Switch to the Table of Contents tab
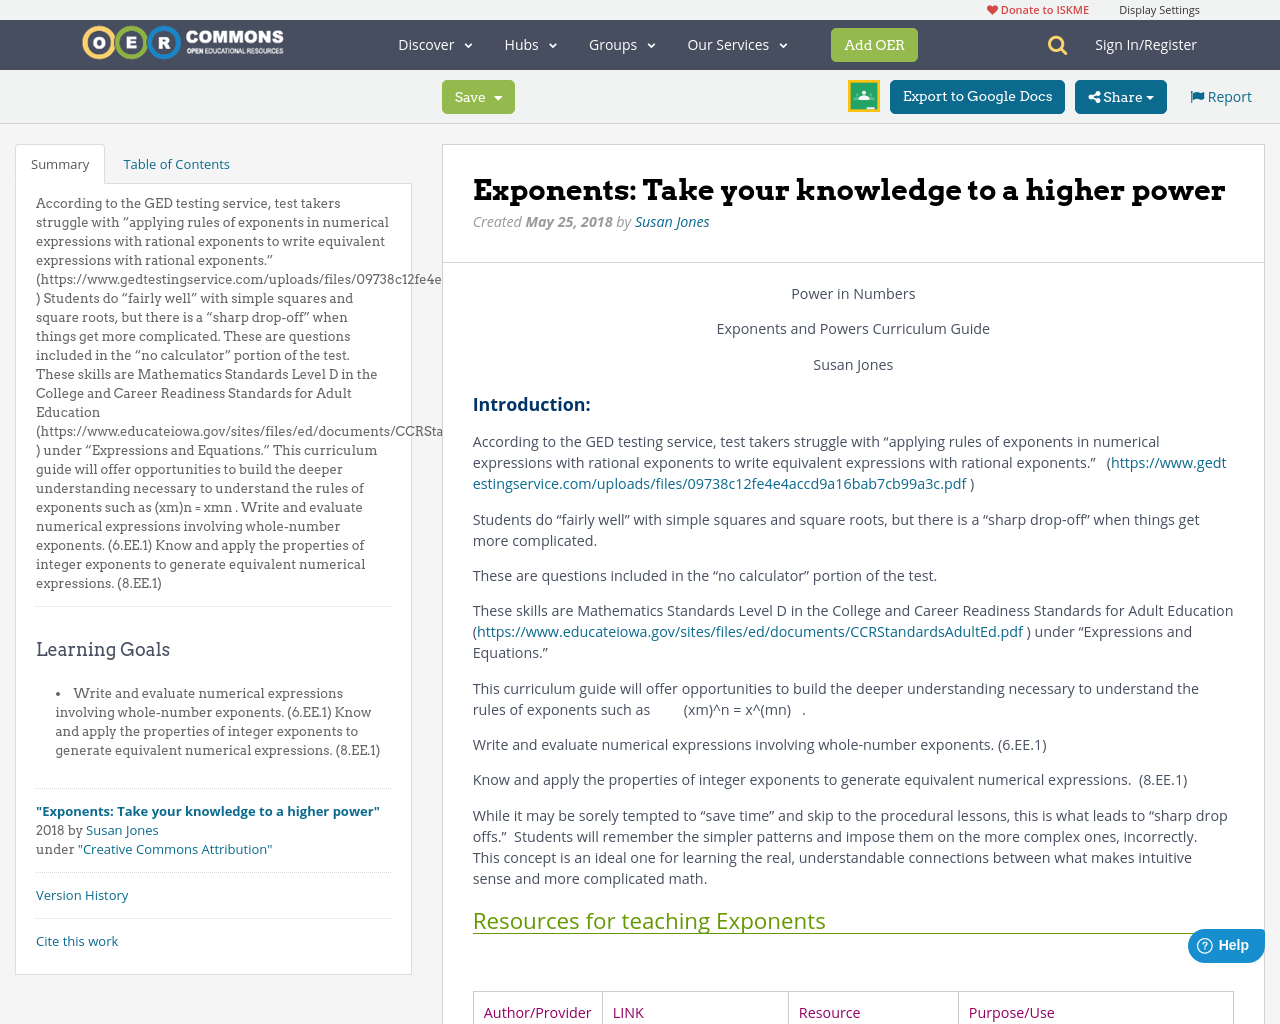This screenshot has height=1024, width=1280. coord(176,162)
